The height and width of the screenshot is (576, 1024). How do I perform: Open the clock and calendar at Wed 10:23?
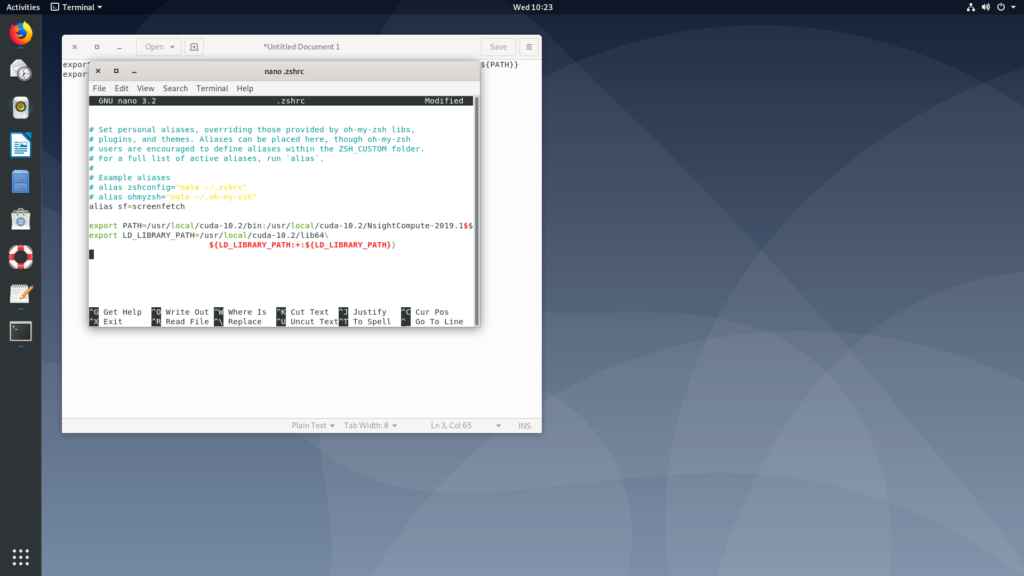[532, 7]
